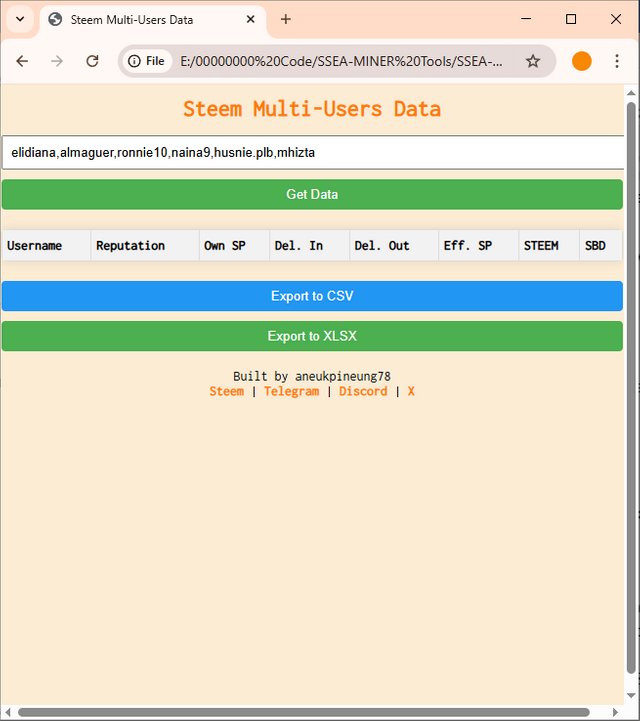Open the tab search chevron dropdown
Screen dimensions: 640x721
[x=20, y=19]
